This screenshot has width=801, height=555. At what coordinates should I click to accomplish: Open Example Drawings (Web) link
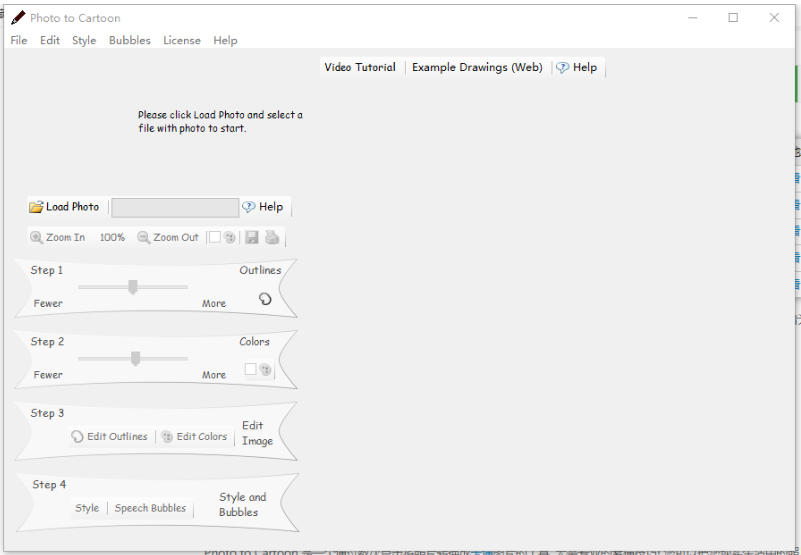click(x=477, y=68)
